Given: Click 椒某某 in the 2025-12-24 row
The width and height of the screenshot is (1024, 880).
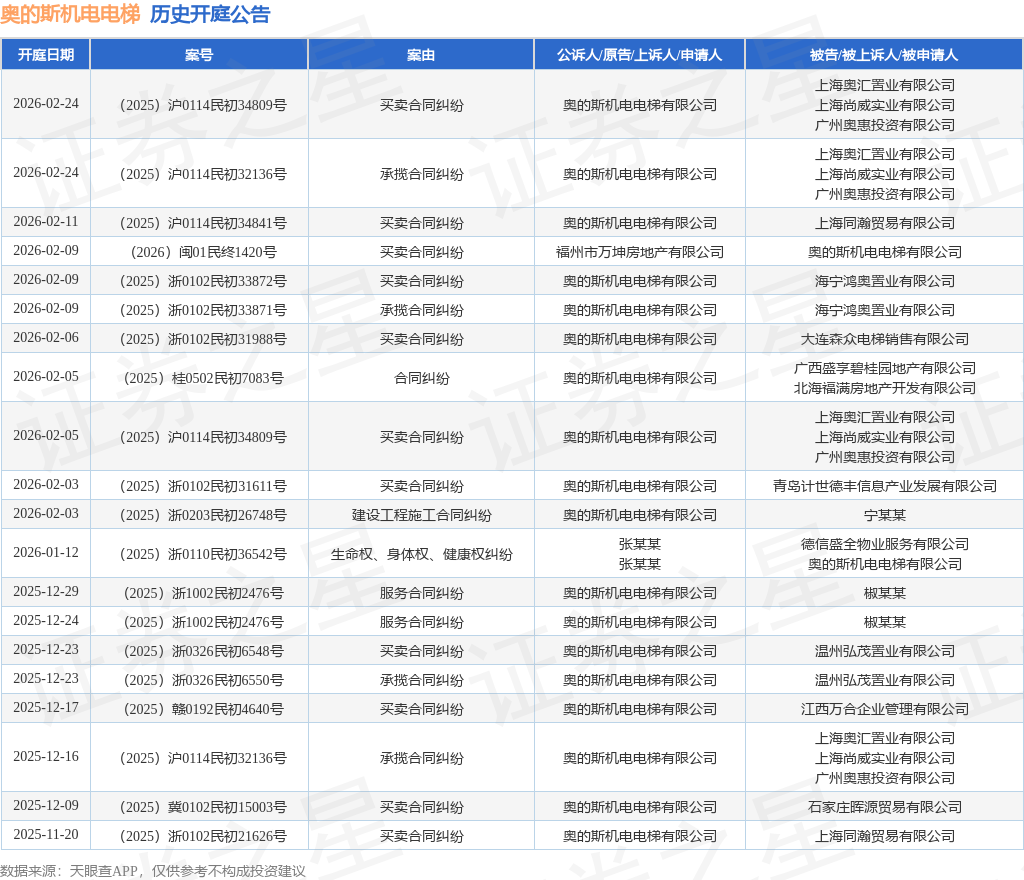Looking at the screenshot, I should coord(884,622).
